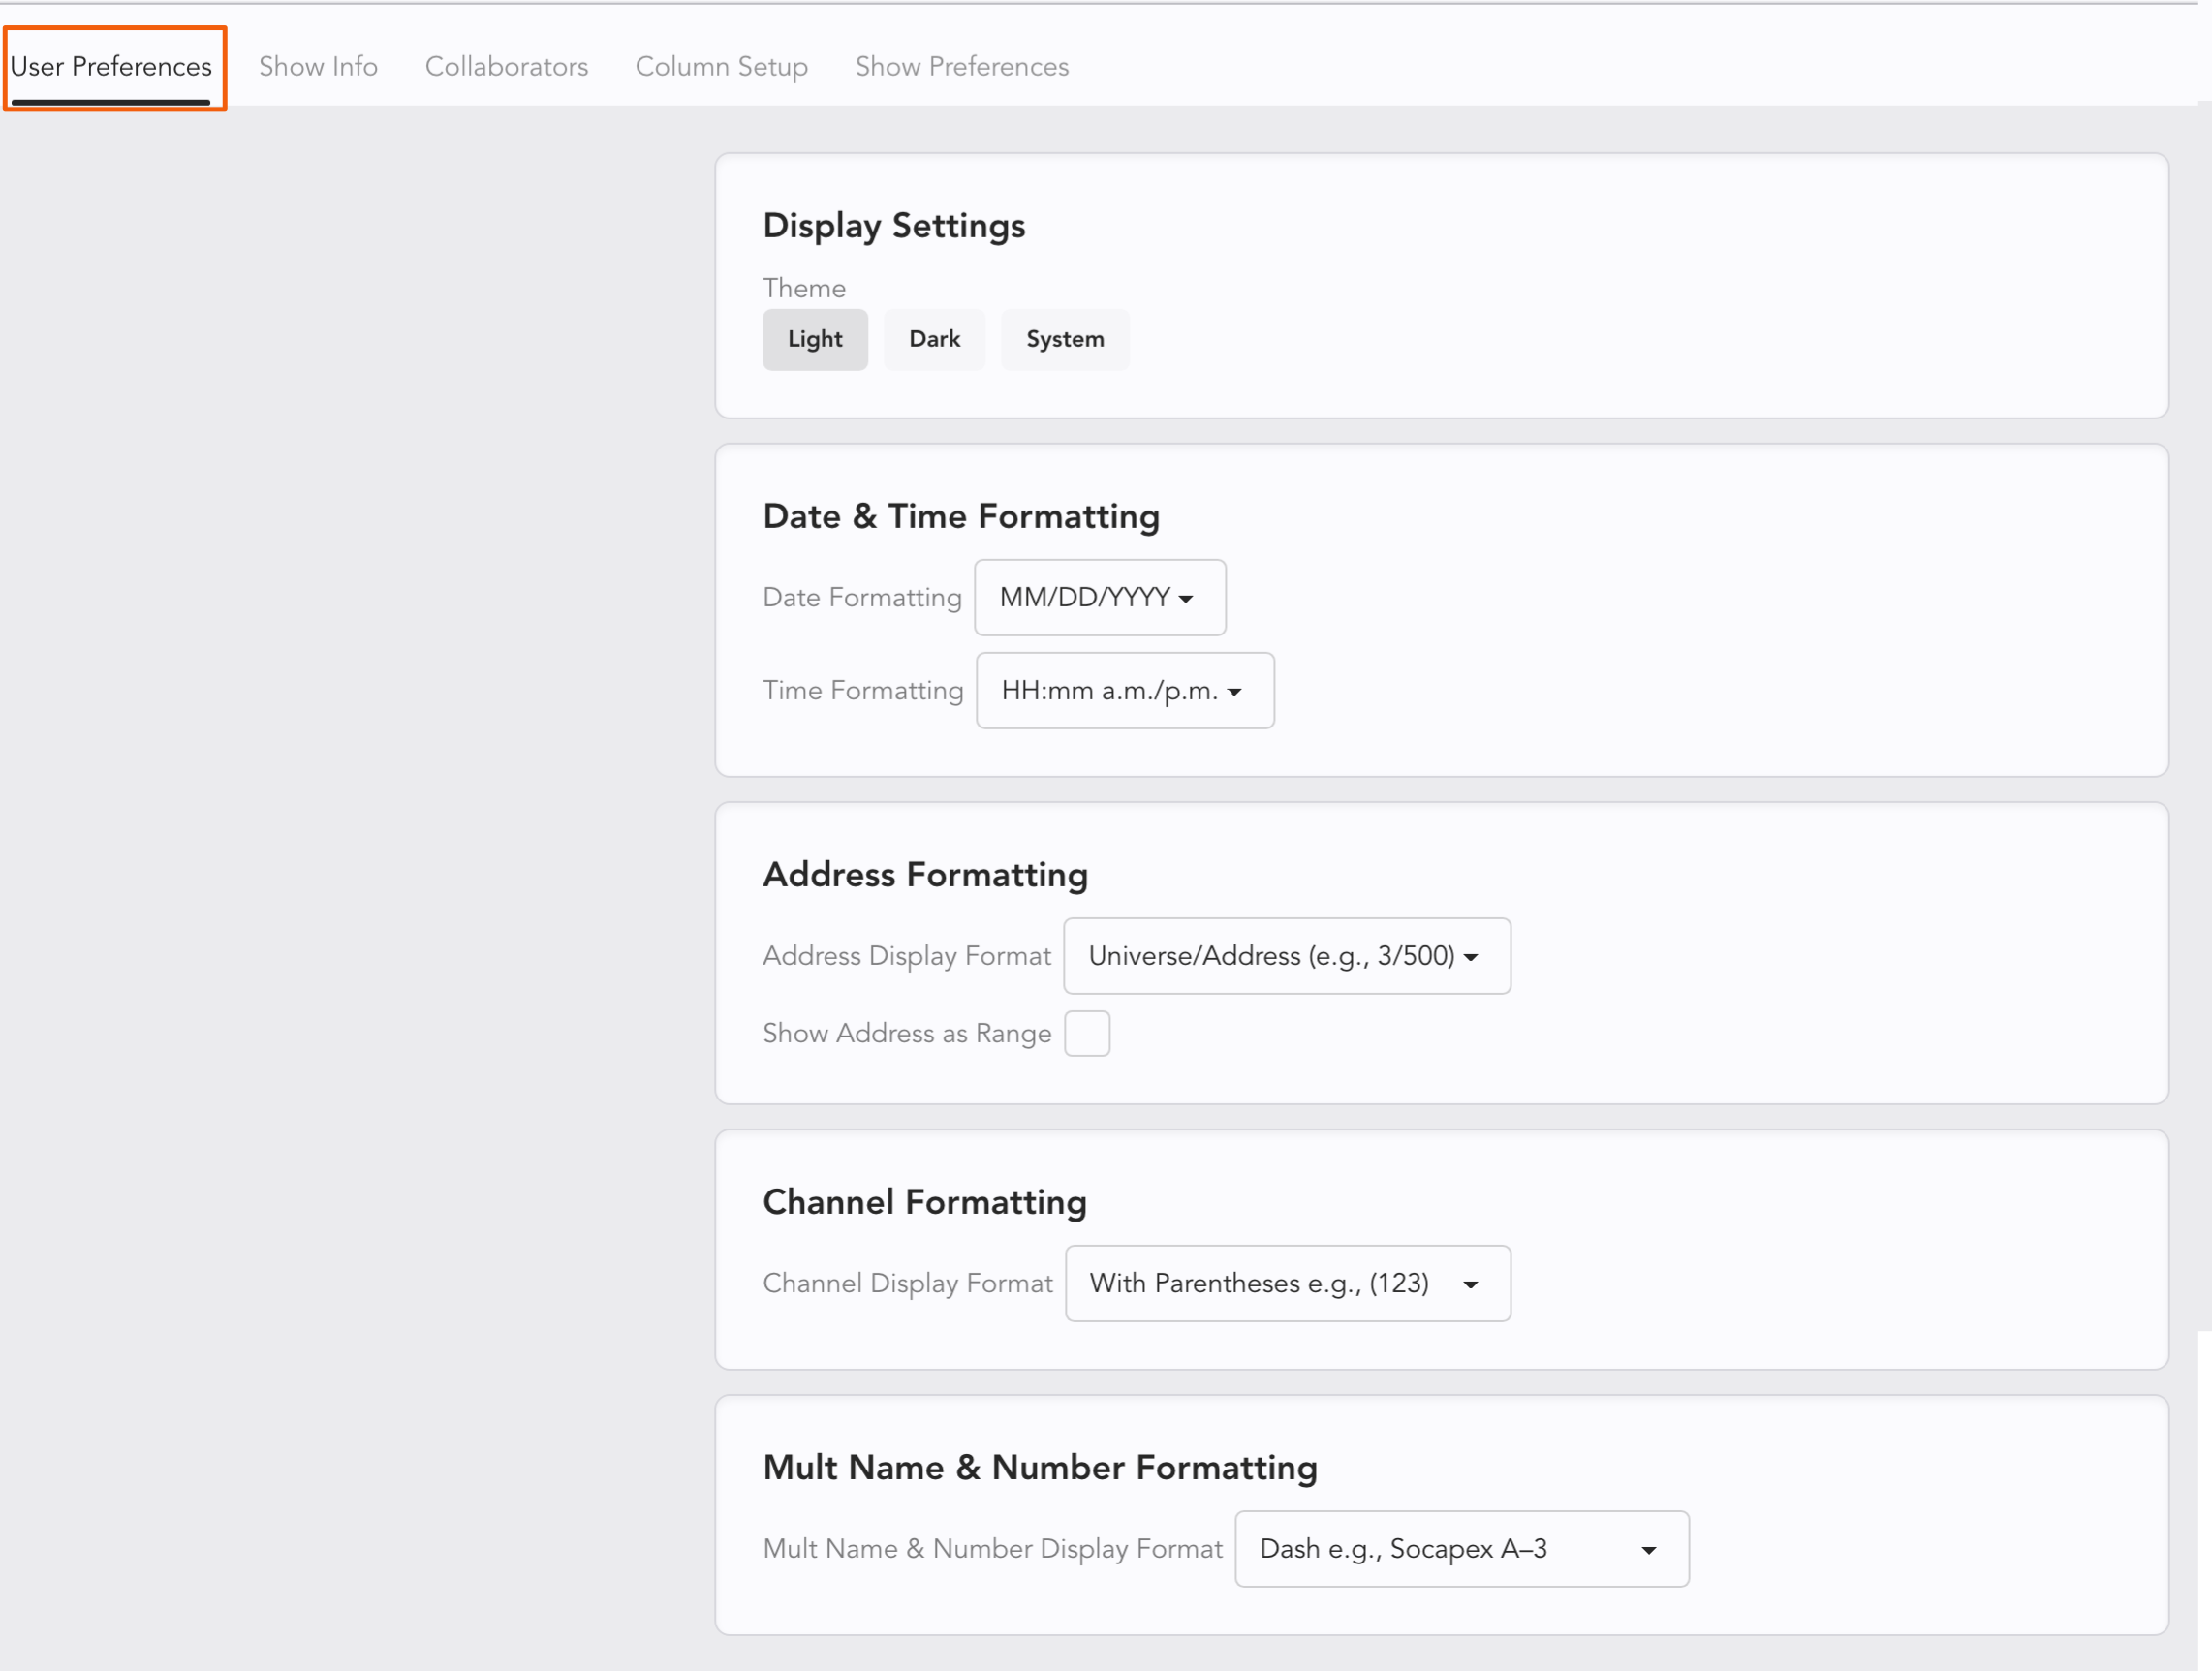Select the Light theme option

(x=814, y=339)
